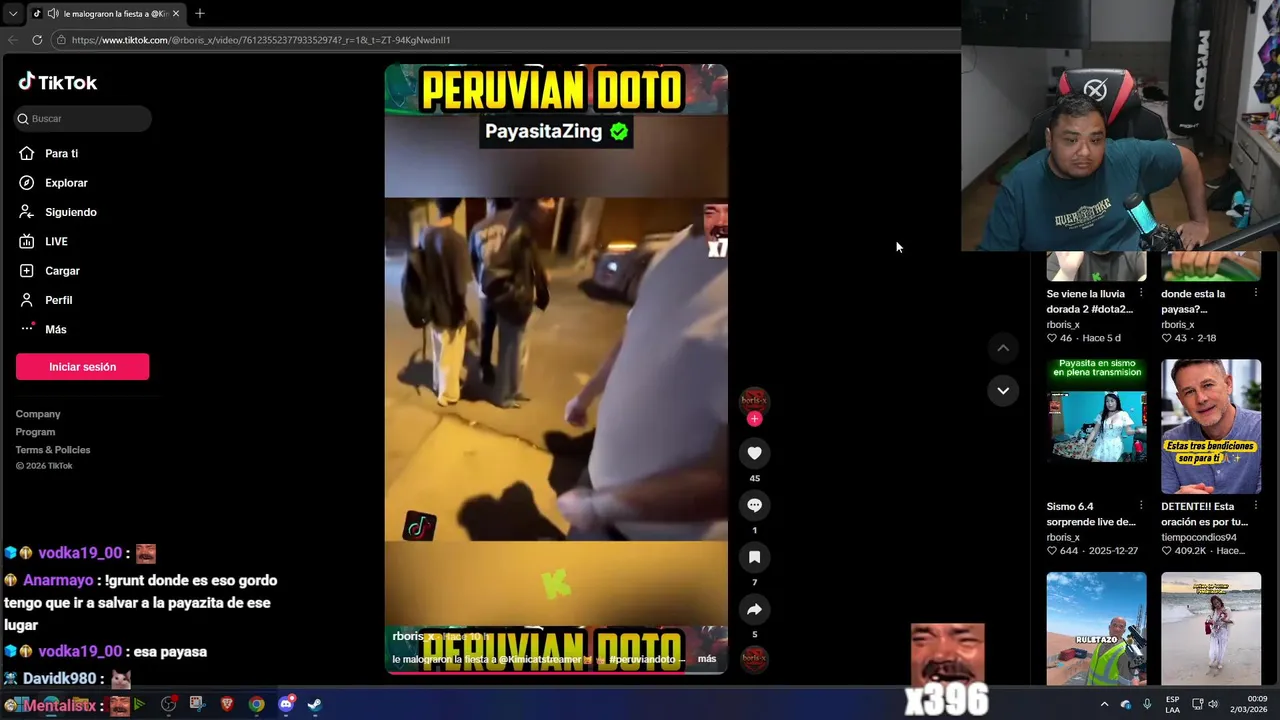Image resolution: width=1280 pixels, height=720 pixels.
Task: Close the TikTok browser tab
Action: (176, 13)
